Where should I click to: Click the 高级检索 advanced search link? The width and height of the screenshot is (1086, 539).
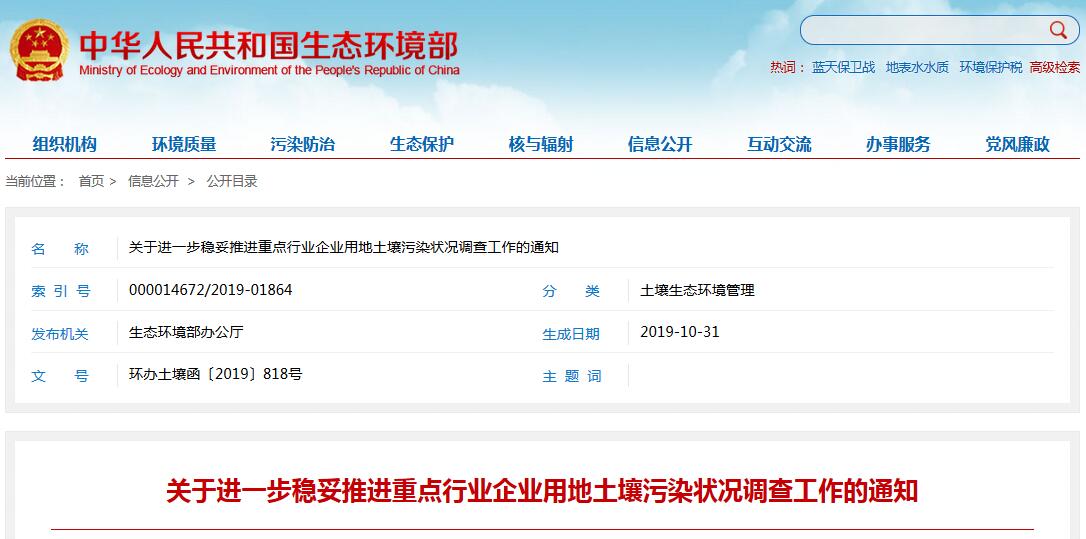pyautogui.click(x=1055, y=67)
